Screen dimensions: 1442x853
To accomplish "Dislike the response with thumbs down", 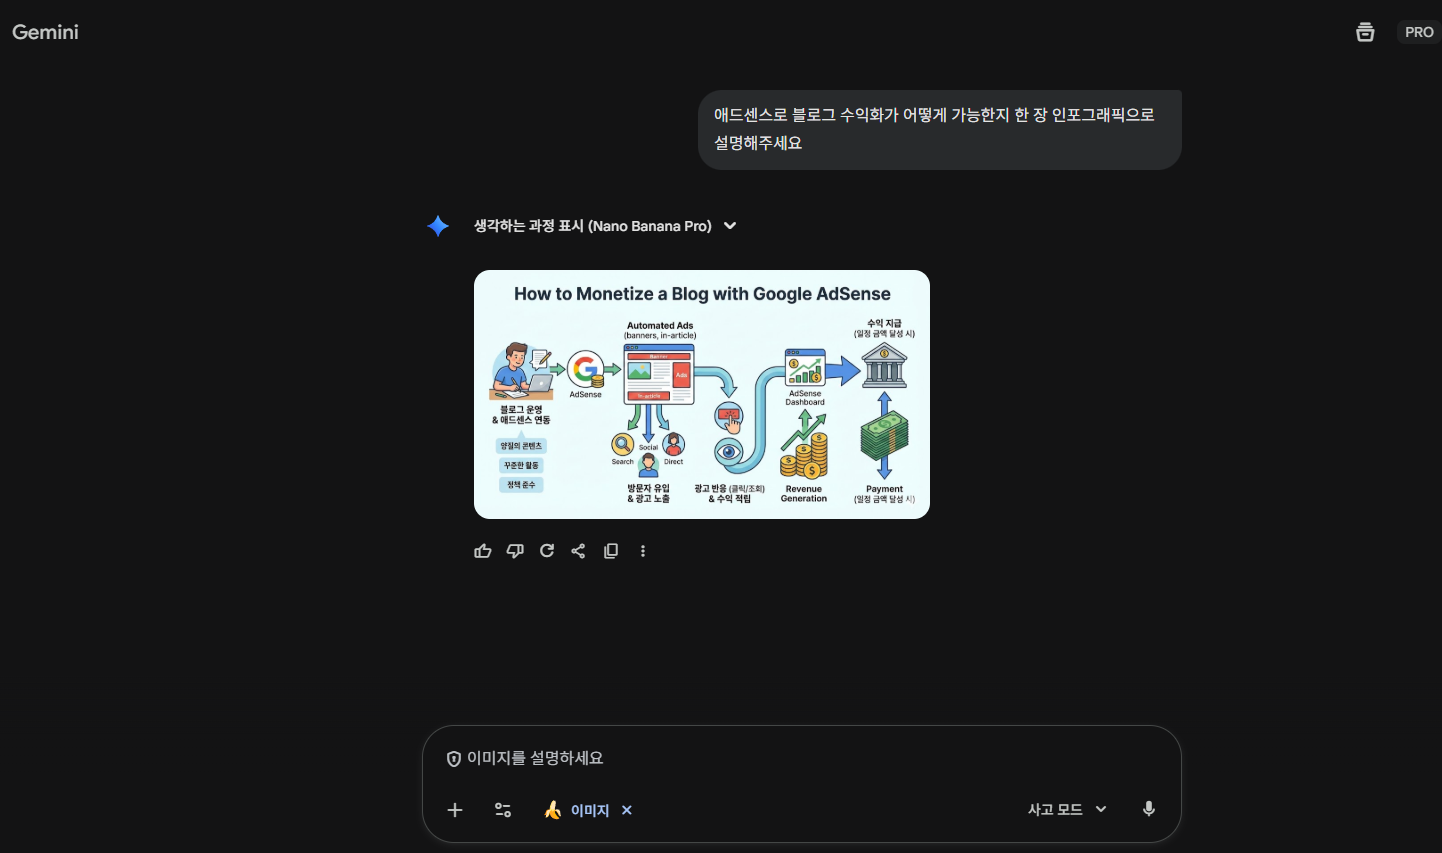I will 515,551.
